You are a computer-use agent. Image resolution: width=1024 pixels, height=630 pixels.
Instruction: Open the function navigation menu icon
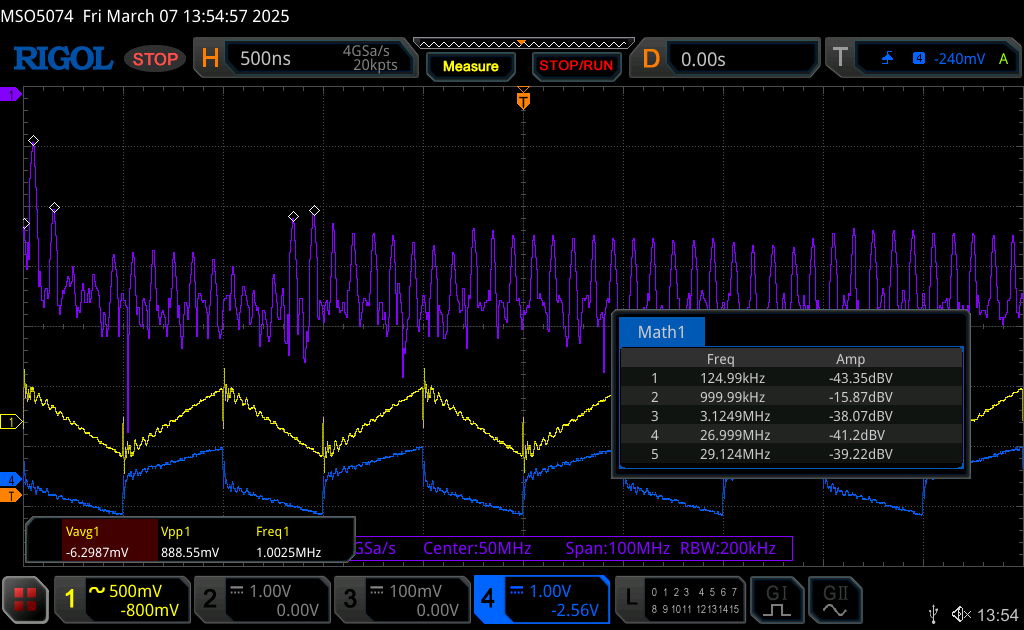click(24, 599)
